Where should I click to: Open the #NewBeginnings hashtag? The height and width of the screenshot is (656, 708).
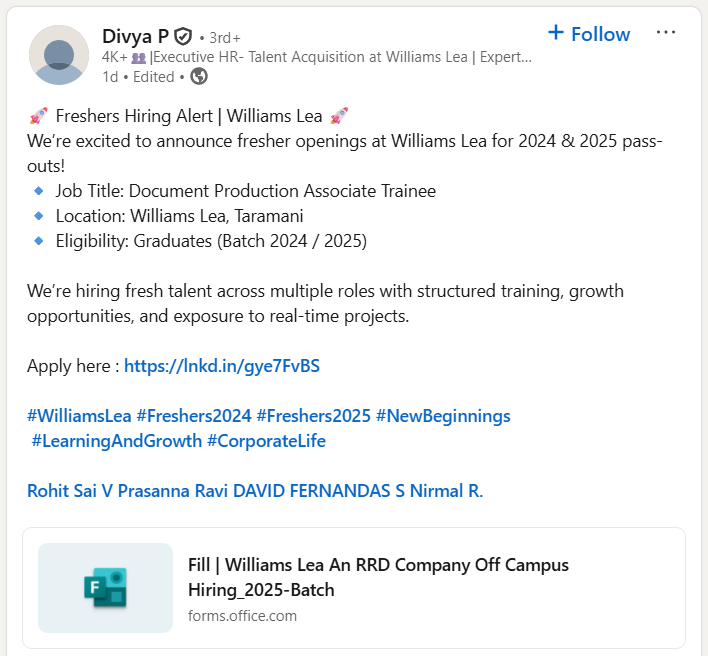click(443, 415)
